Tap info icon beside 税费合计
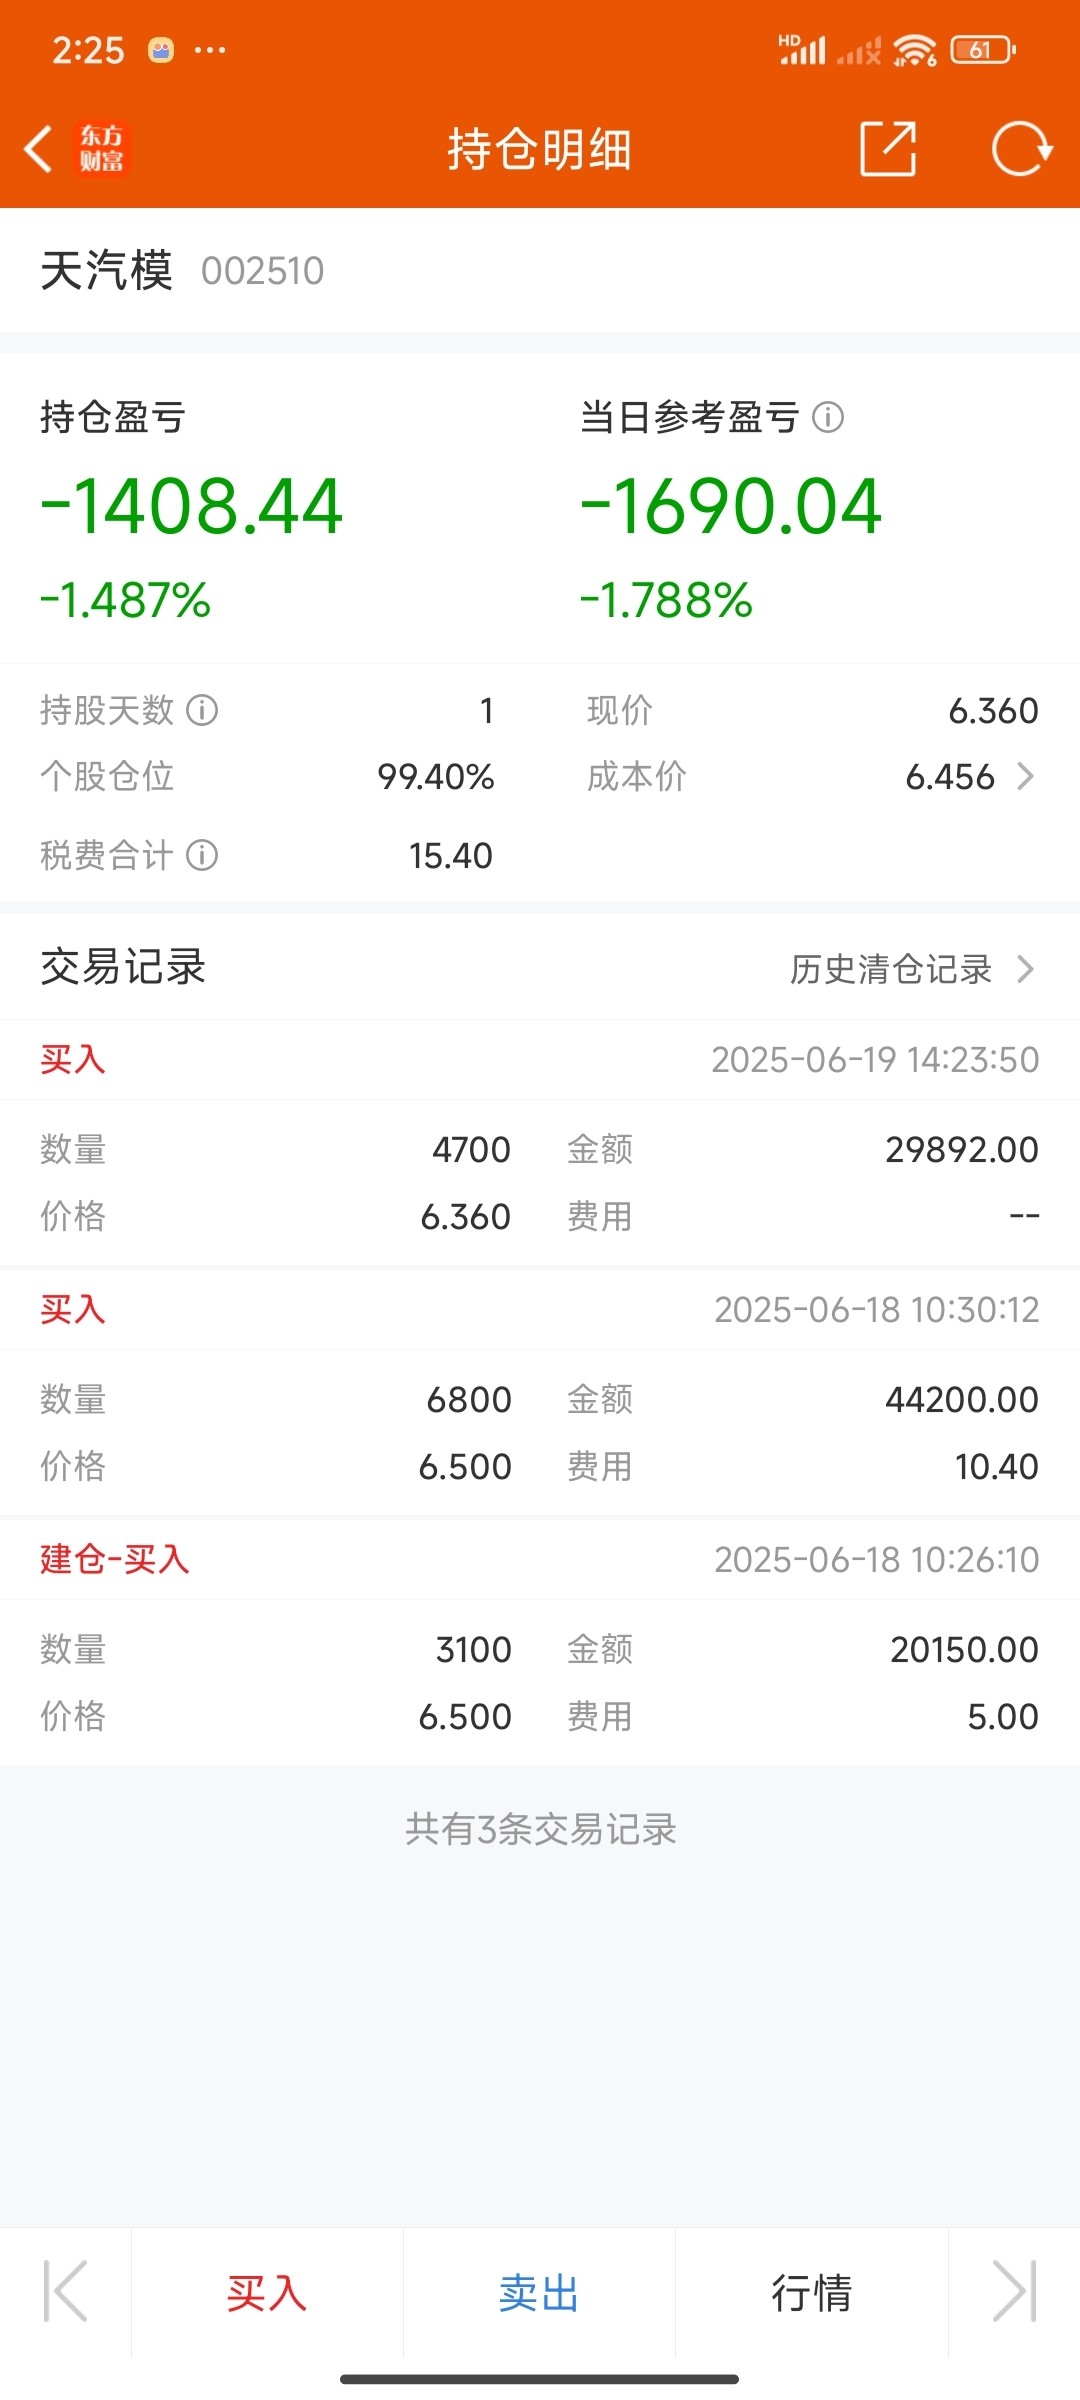 coord(202,855)
